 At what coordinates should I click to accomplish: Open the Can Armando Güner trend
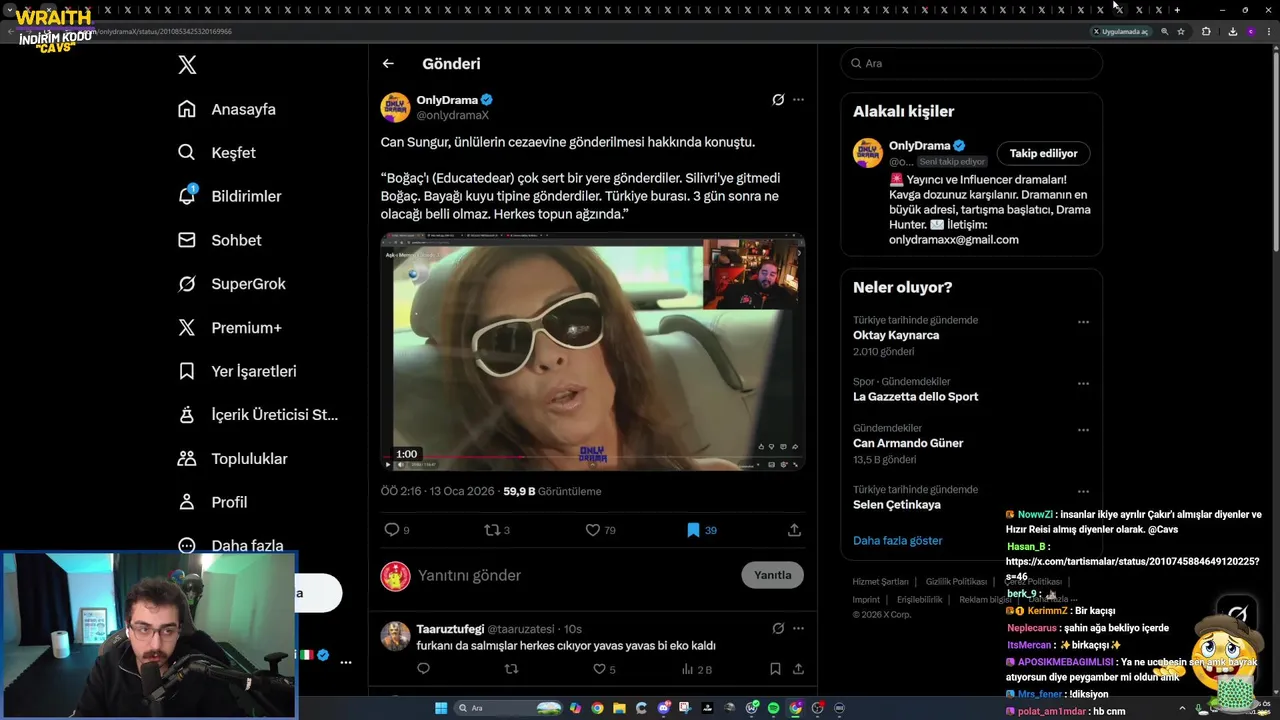coord(908,443)
